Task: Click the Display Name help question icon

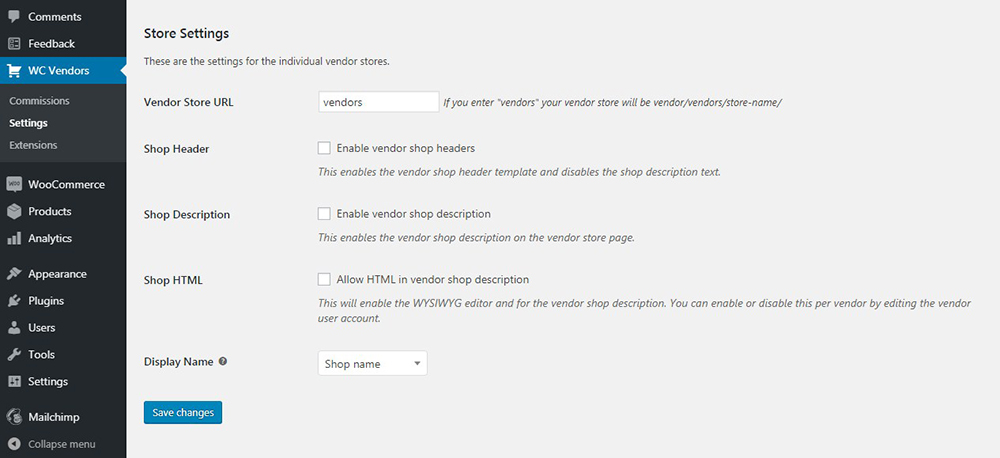Action: coord(223,361)
